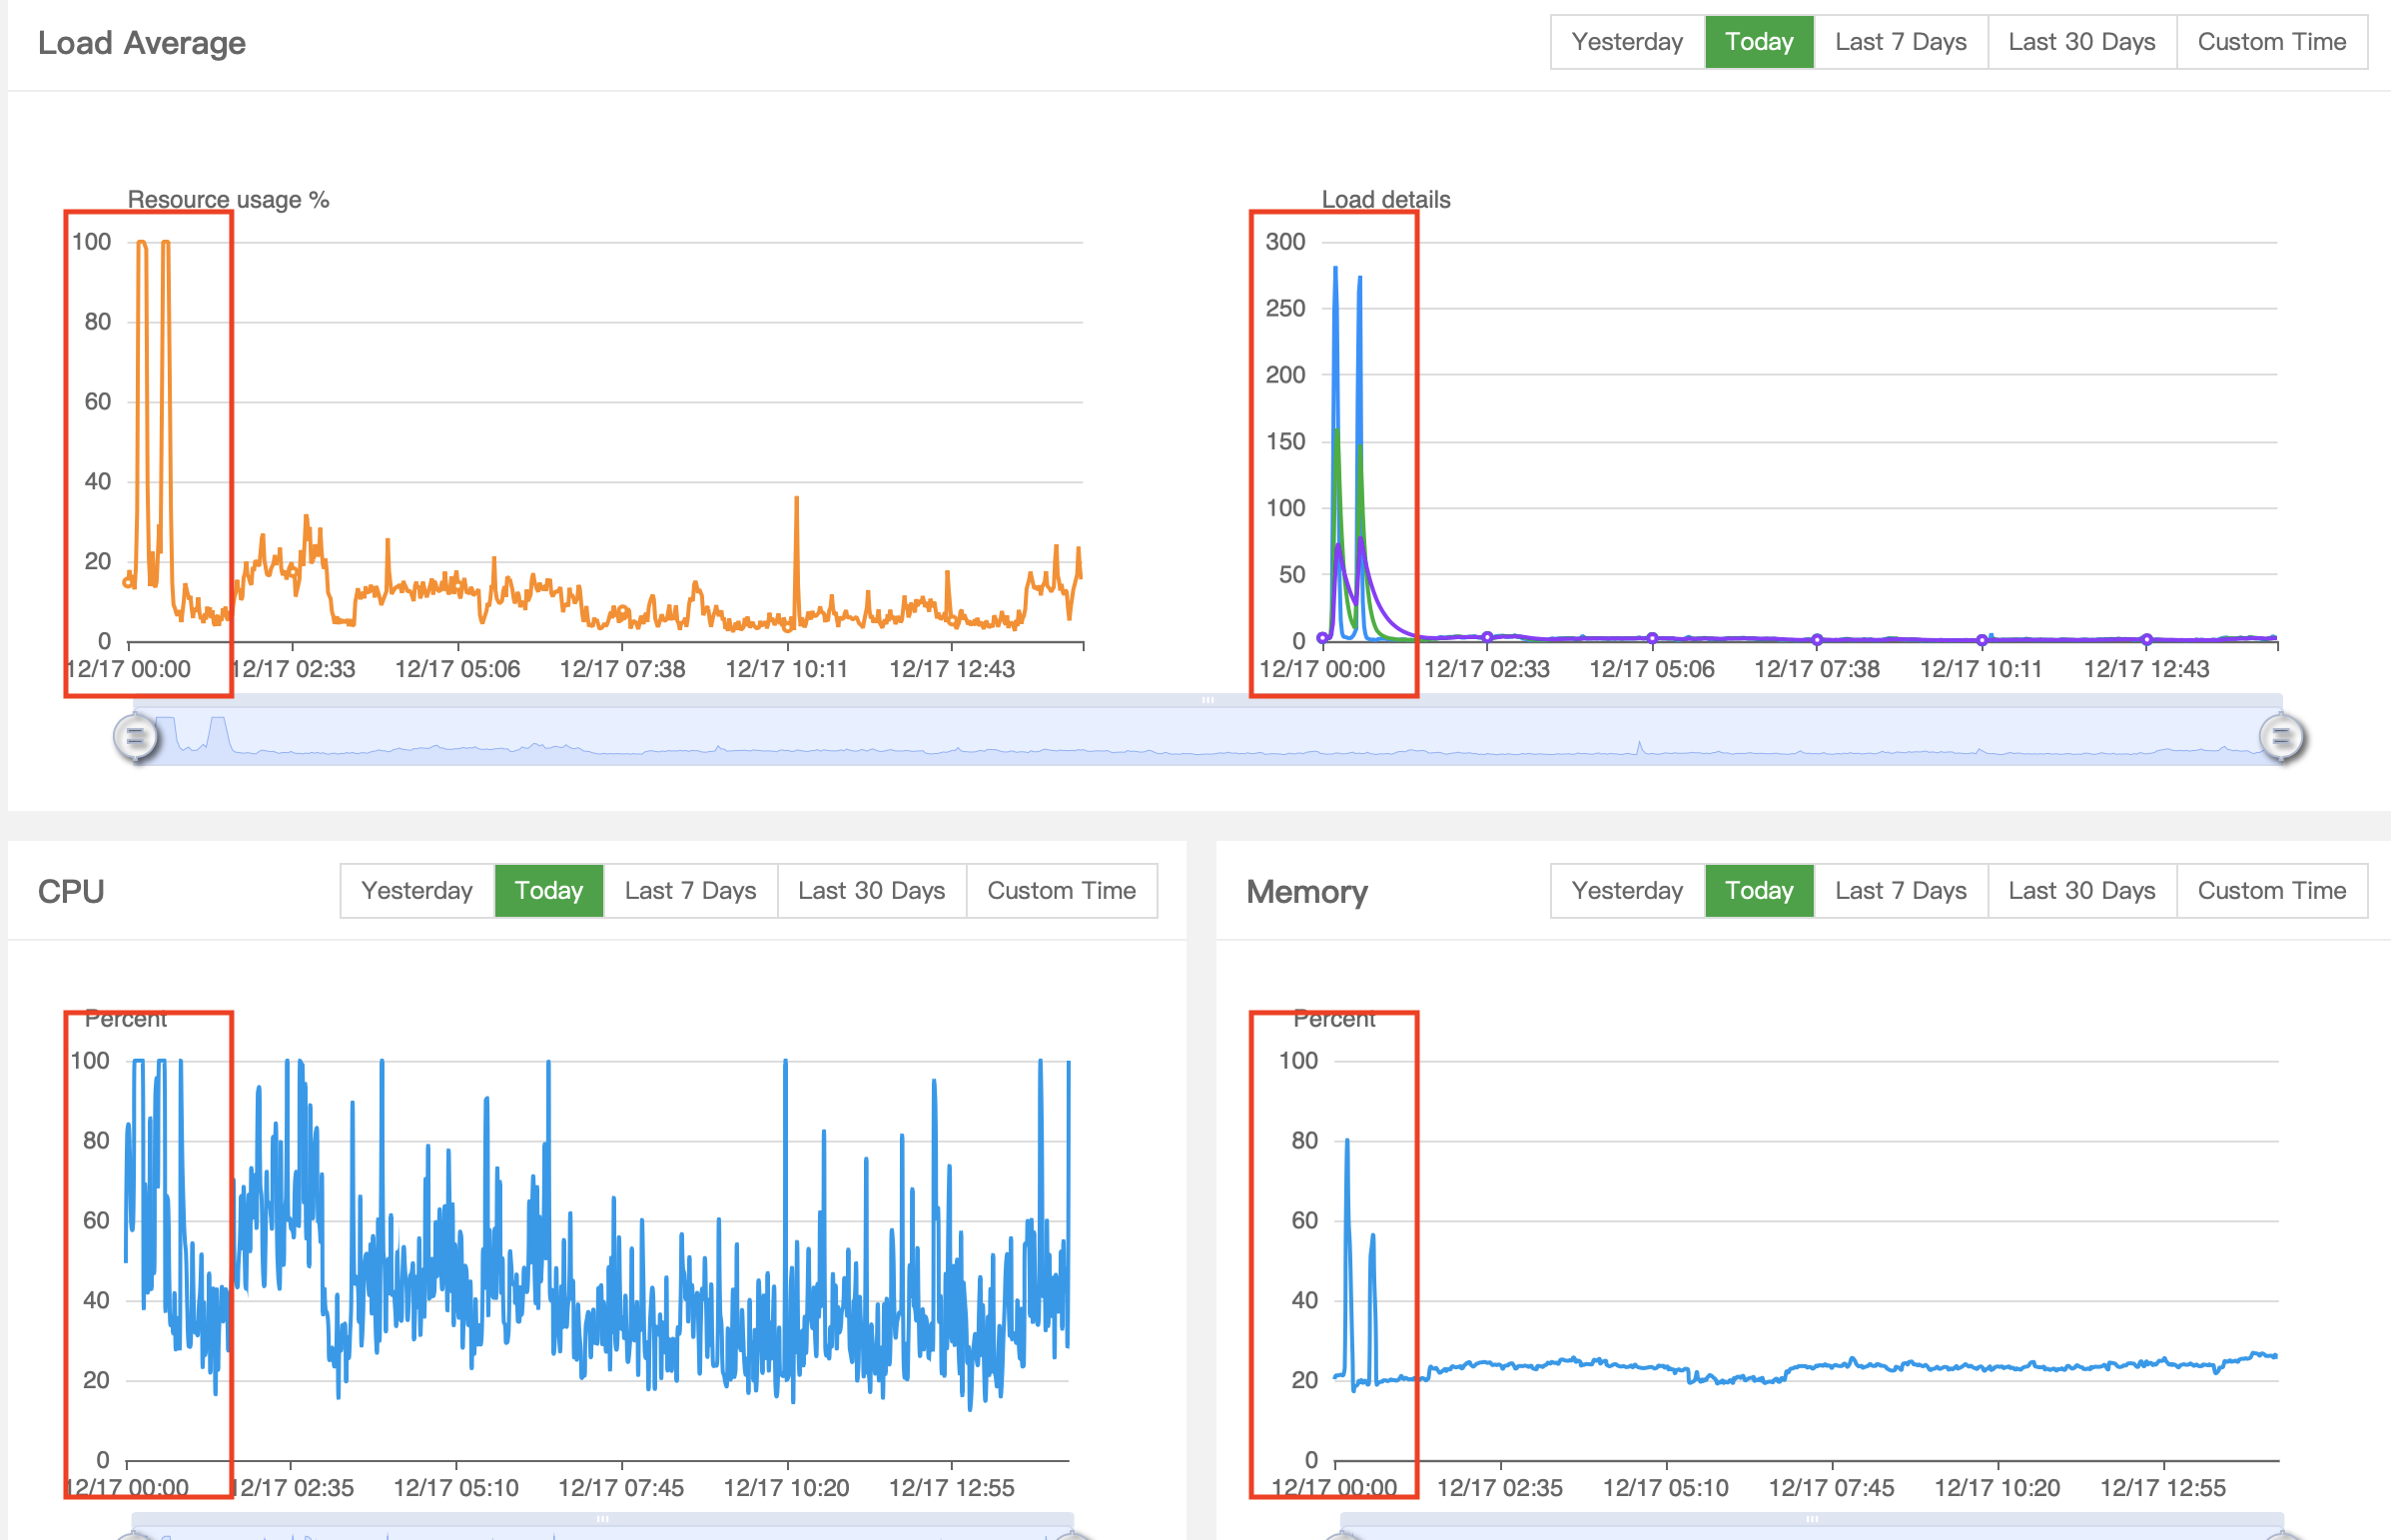This screenshot has height=1540, width=2391.
Task: Click grip handle atop Load Average zoom bar
Action: (1207, 700)
